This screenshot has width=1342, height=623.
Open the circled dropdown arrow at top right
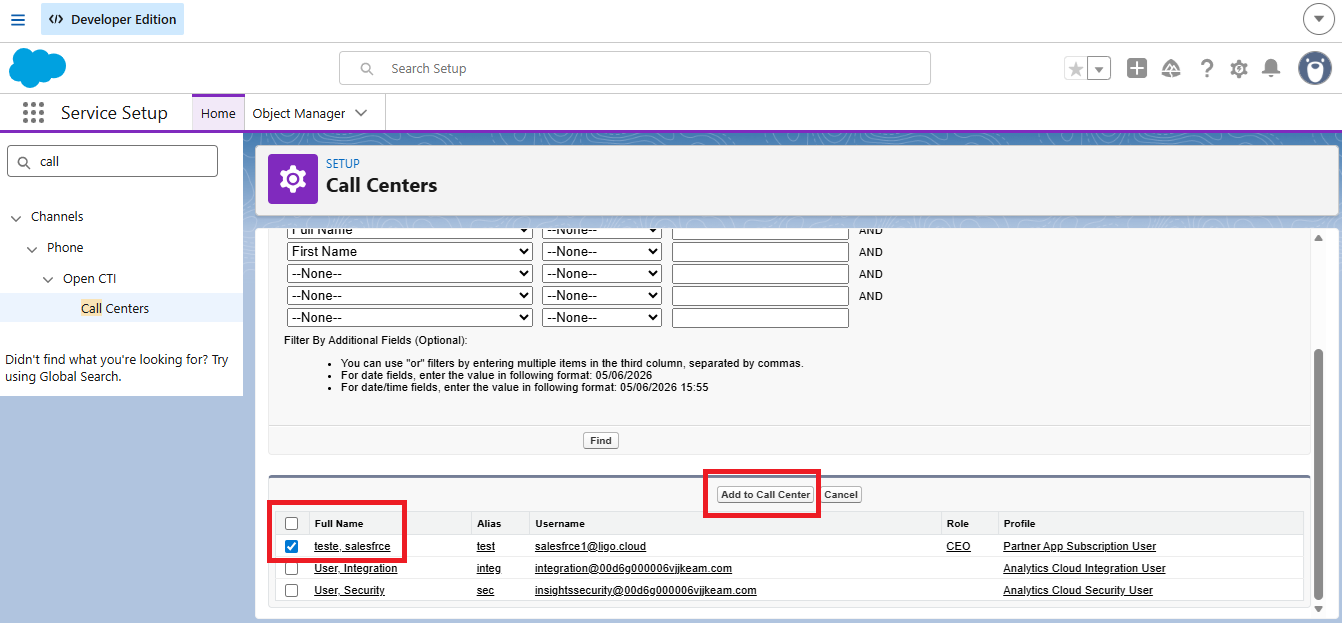(x=1319, y=19)
